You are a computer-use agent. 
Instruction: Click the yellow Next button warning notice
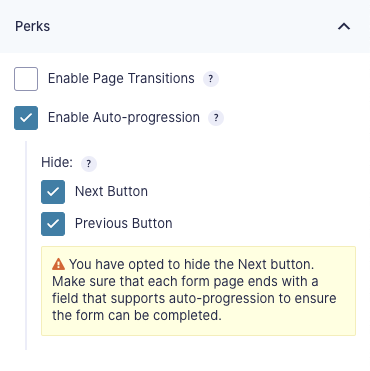click(x=198, y=291)
